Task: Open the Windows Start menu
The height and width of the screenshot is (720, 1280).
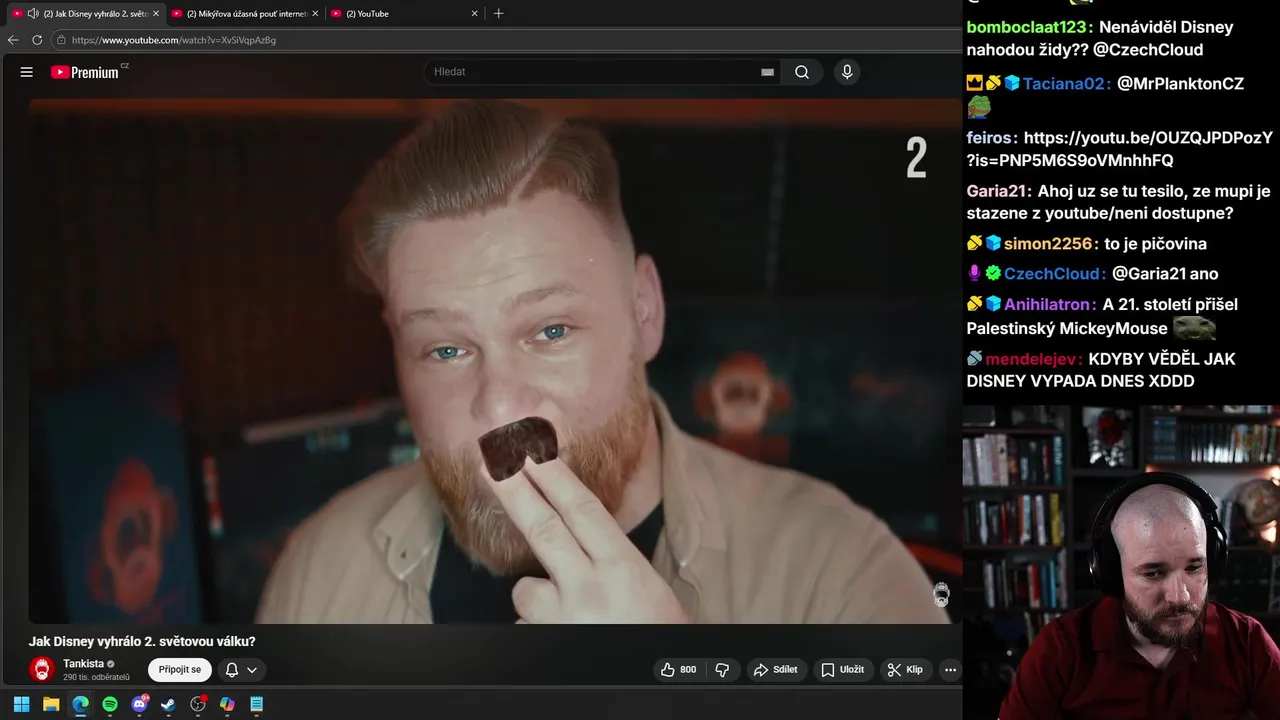Action: click(21, 704)
